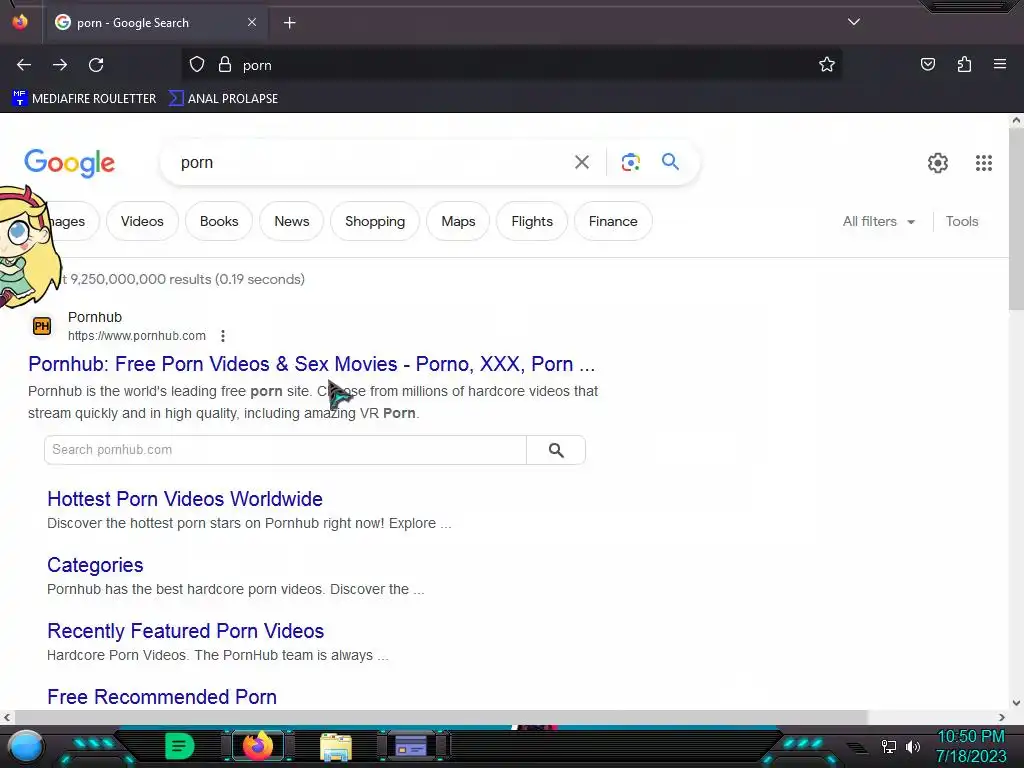Open the MEDIAFIRE ROULETTER bookmark
Screen dimensions: 1024x768
(x=84, y=99)
